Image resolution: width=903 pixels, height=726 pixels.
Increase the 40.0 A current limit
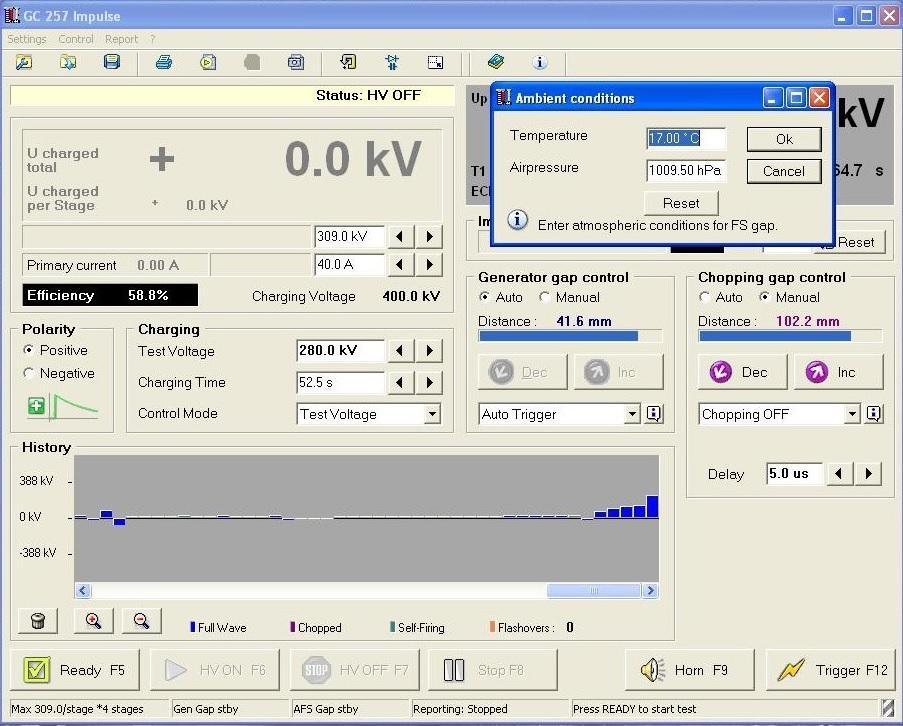[430, 265]
